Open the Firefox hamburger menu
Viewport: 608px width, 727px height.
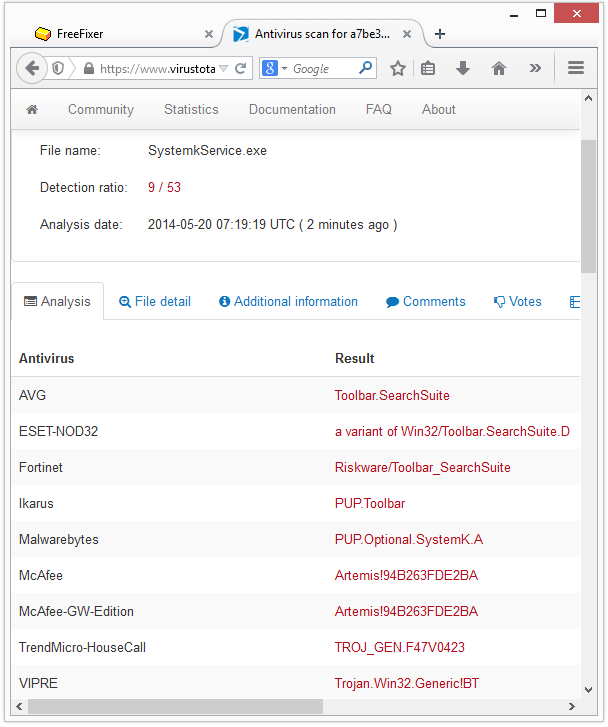[576, 68]
